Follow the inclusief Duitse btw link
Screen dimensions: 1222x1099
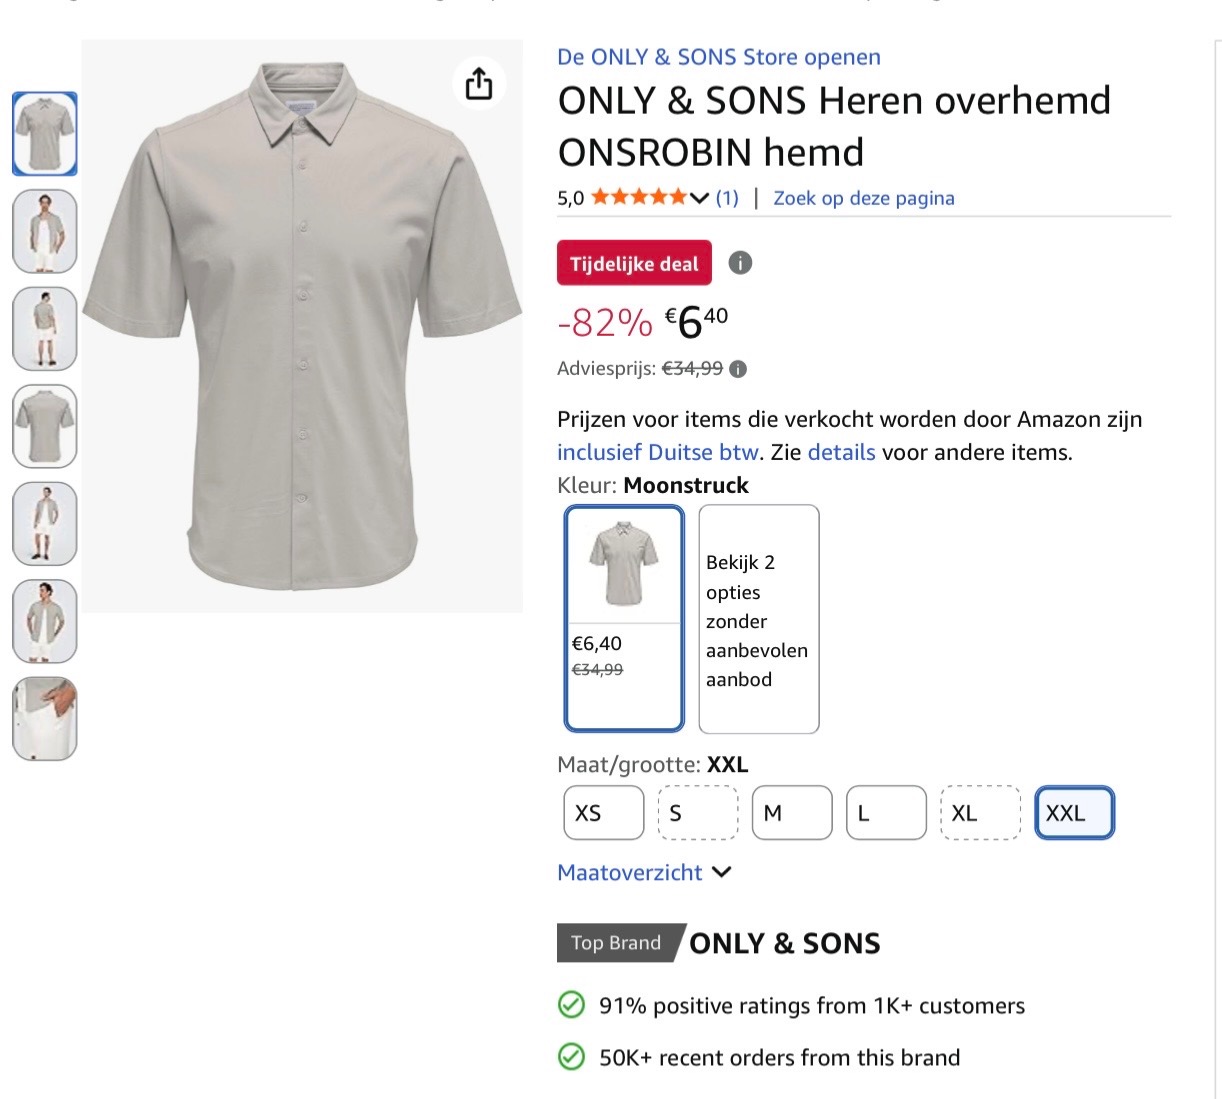656,452
